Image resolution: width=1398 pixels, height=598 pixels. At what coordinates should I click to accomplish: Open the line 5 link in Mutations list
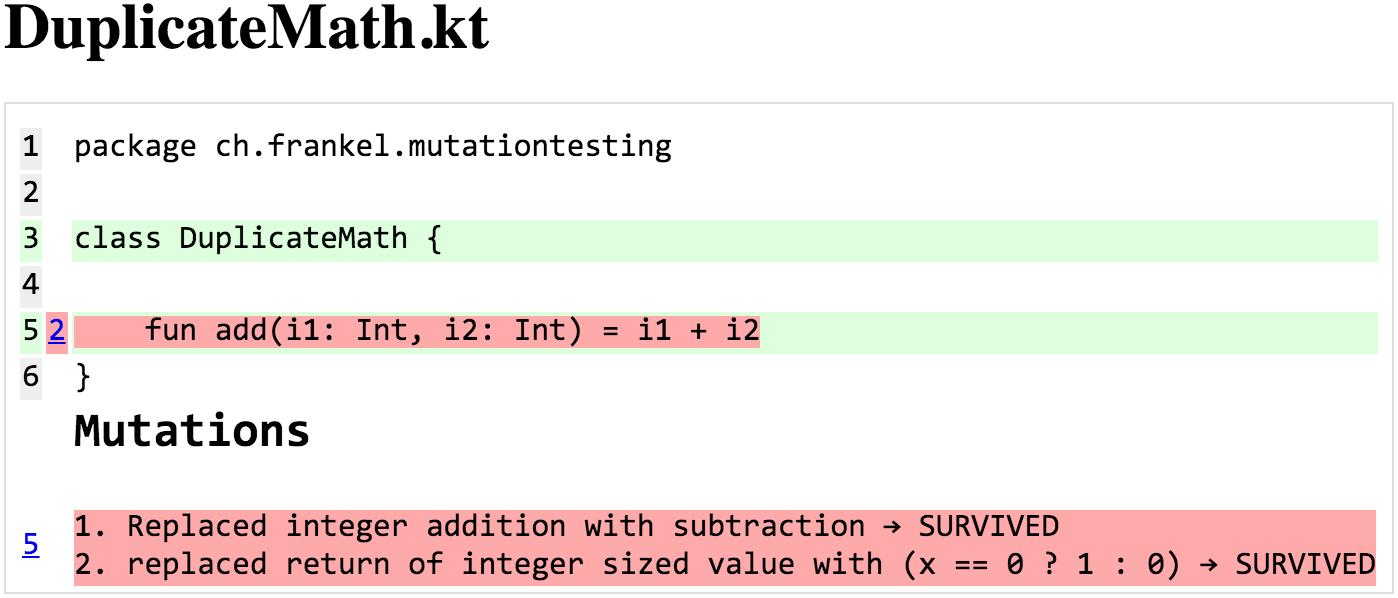[x=31, y=545]
